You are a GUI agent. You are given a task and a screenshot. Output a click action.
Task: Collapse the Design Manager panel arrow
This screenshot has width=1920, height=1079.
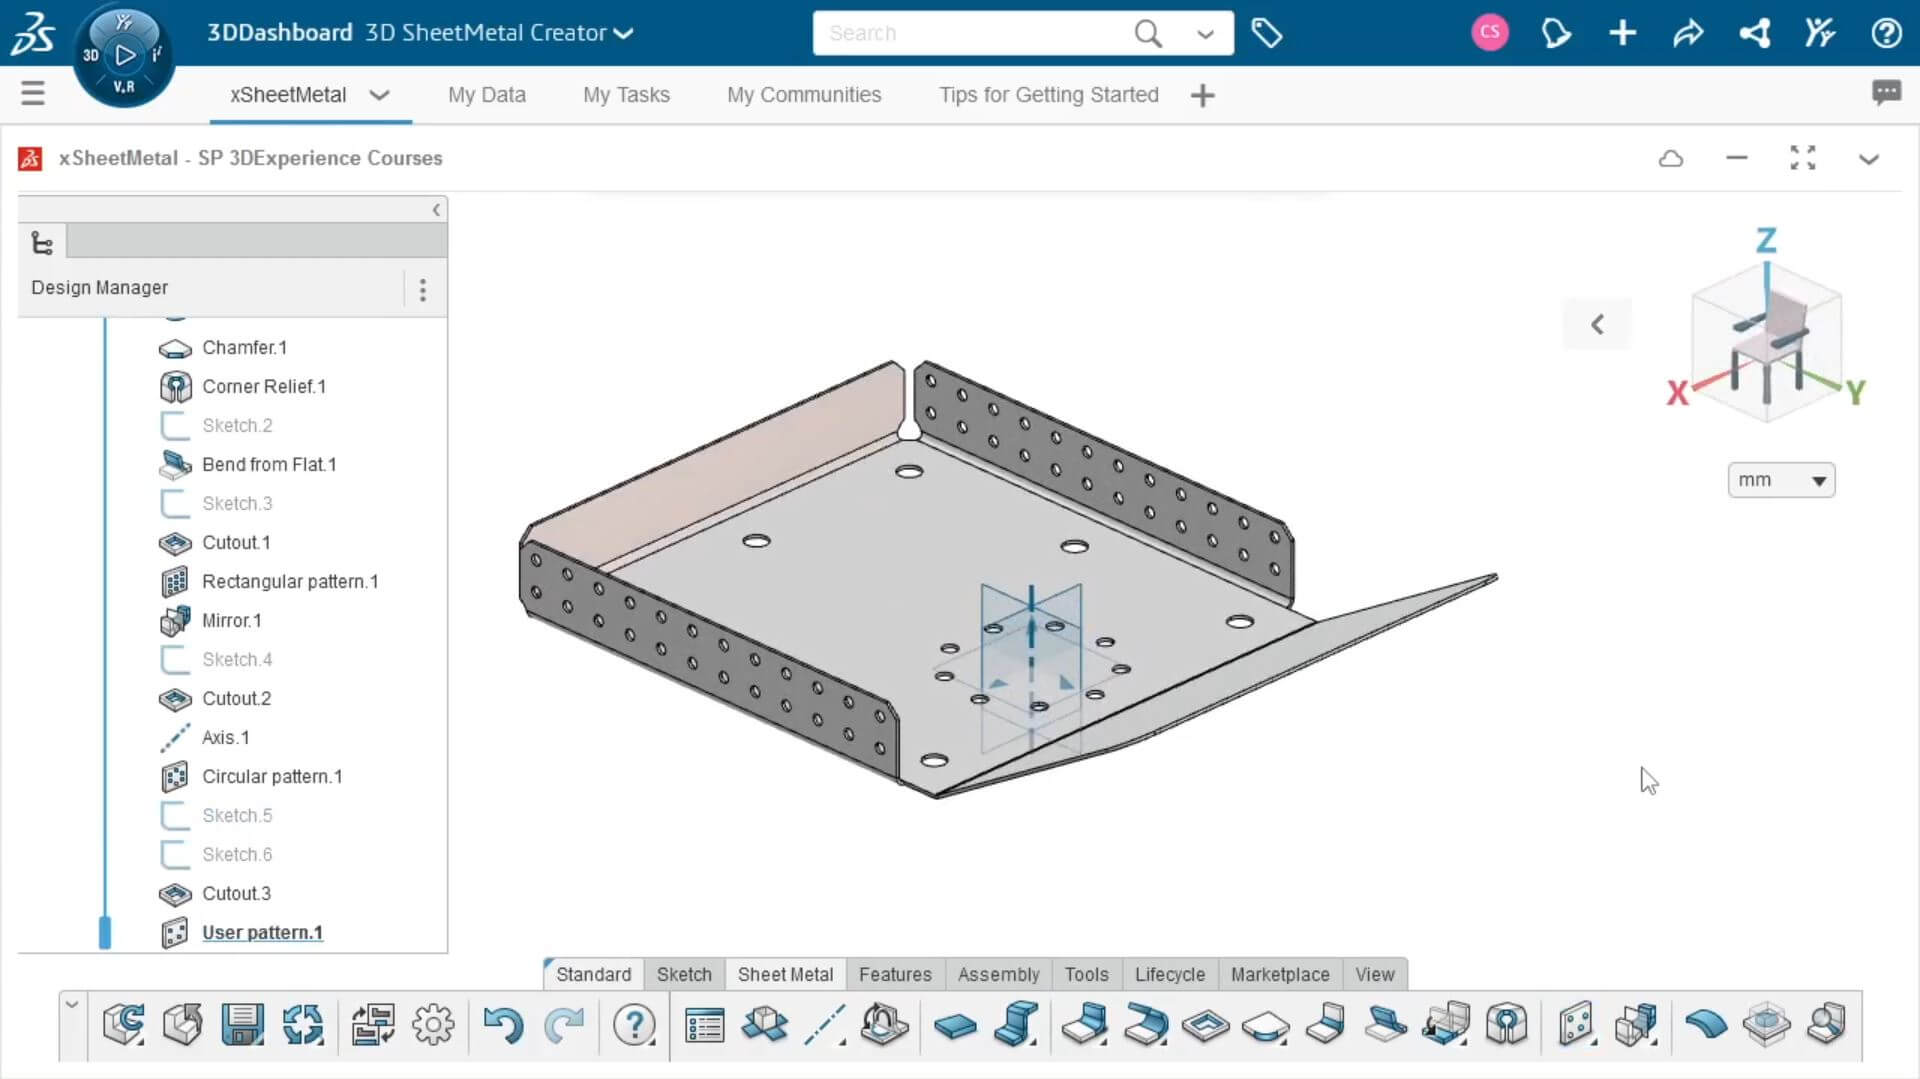click(x=436, y=210)
